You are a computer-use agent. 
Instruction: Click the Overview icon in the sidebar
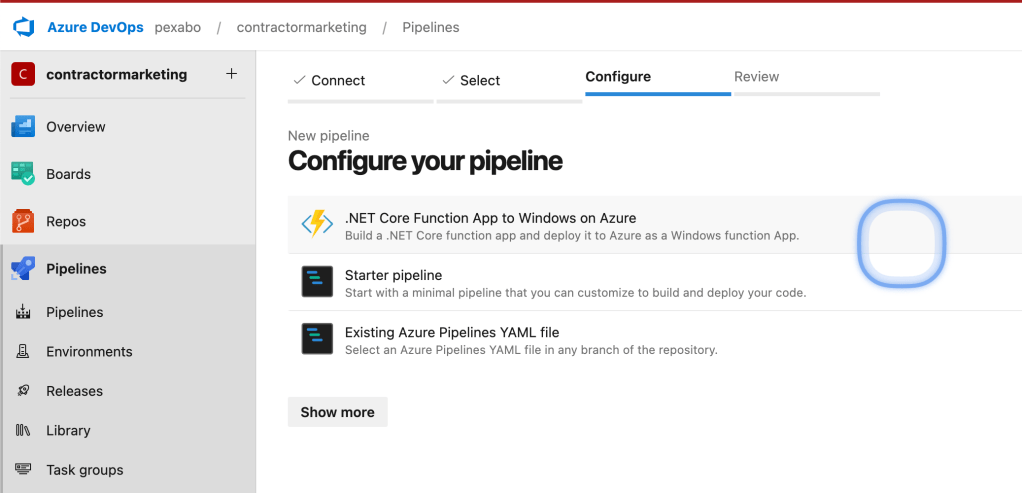(x=23, y=127)
